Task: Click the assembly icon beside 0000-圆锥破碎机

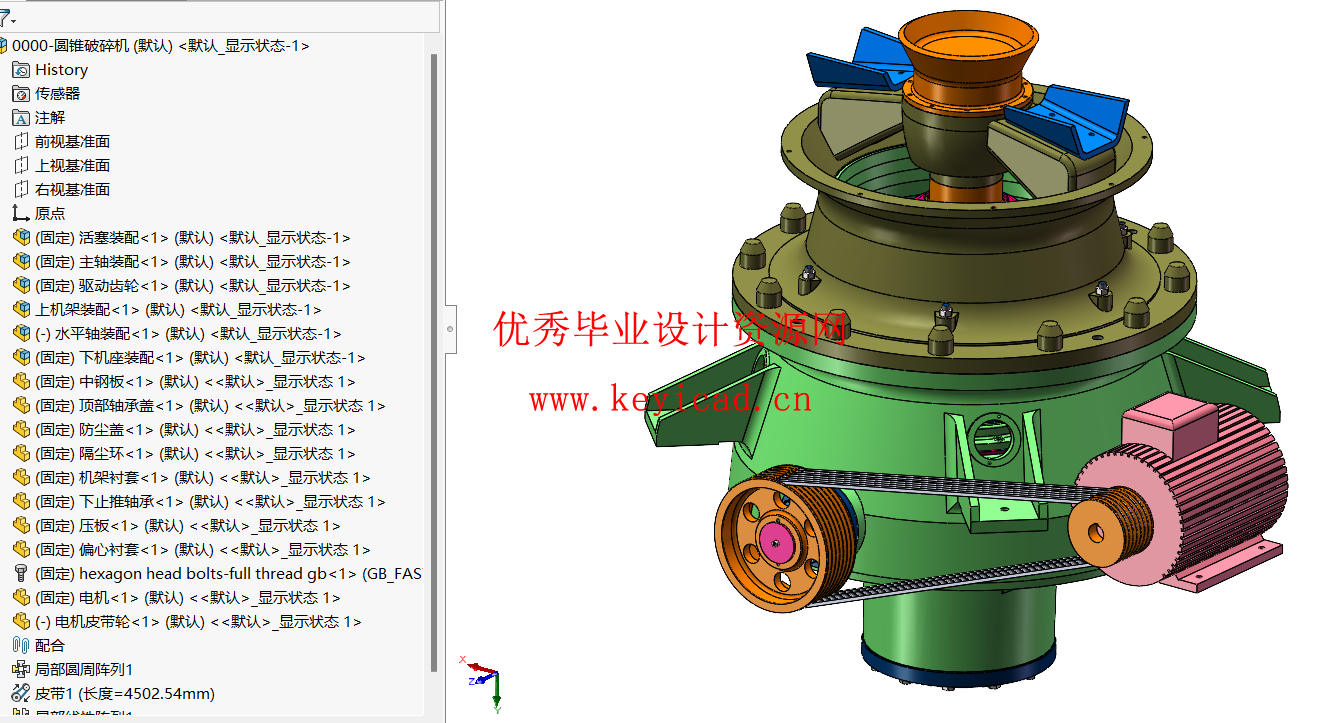Action: pos(8,45)
